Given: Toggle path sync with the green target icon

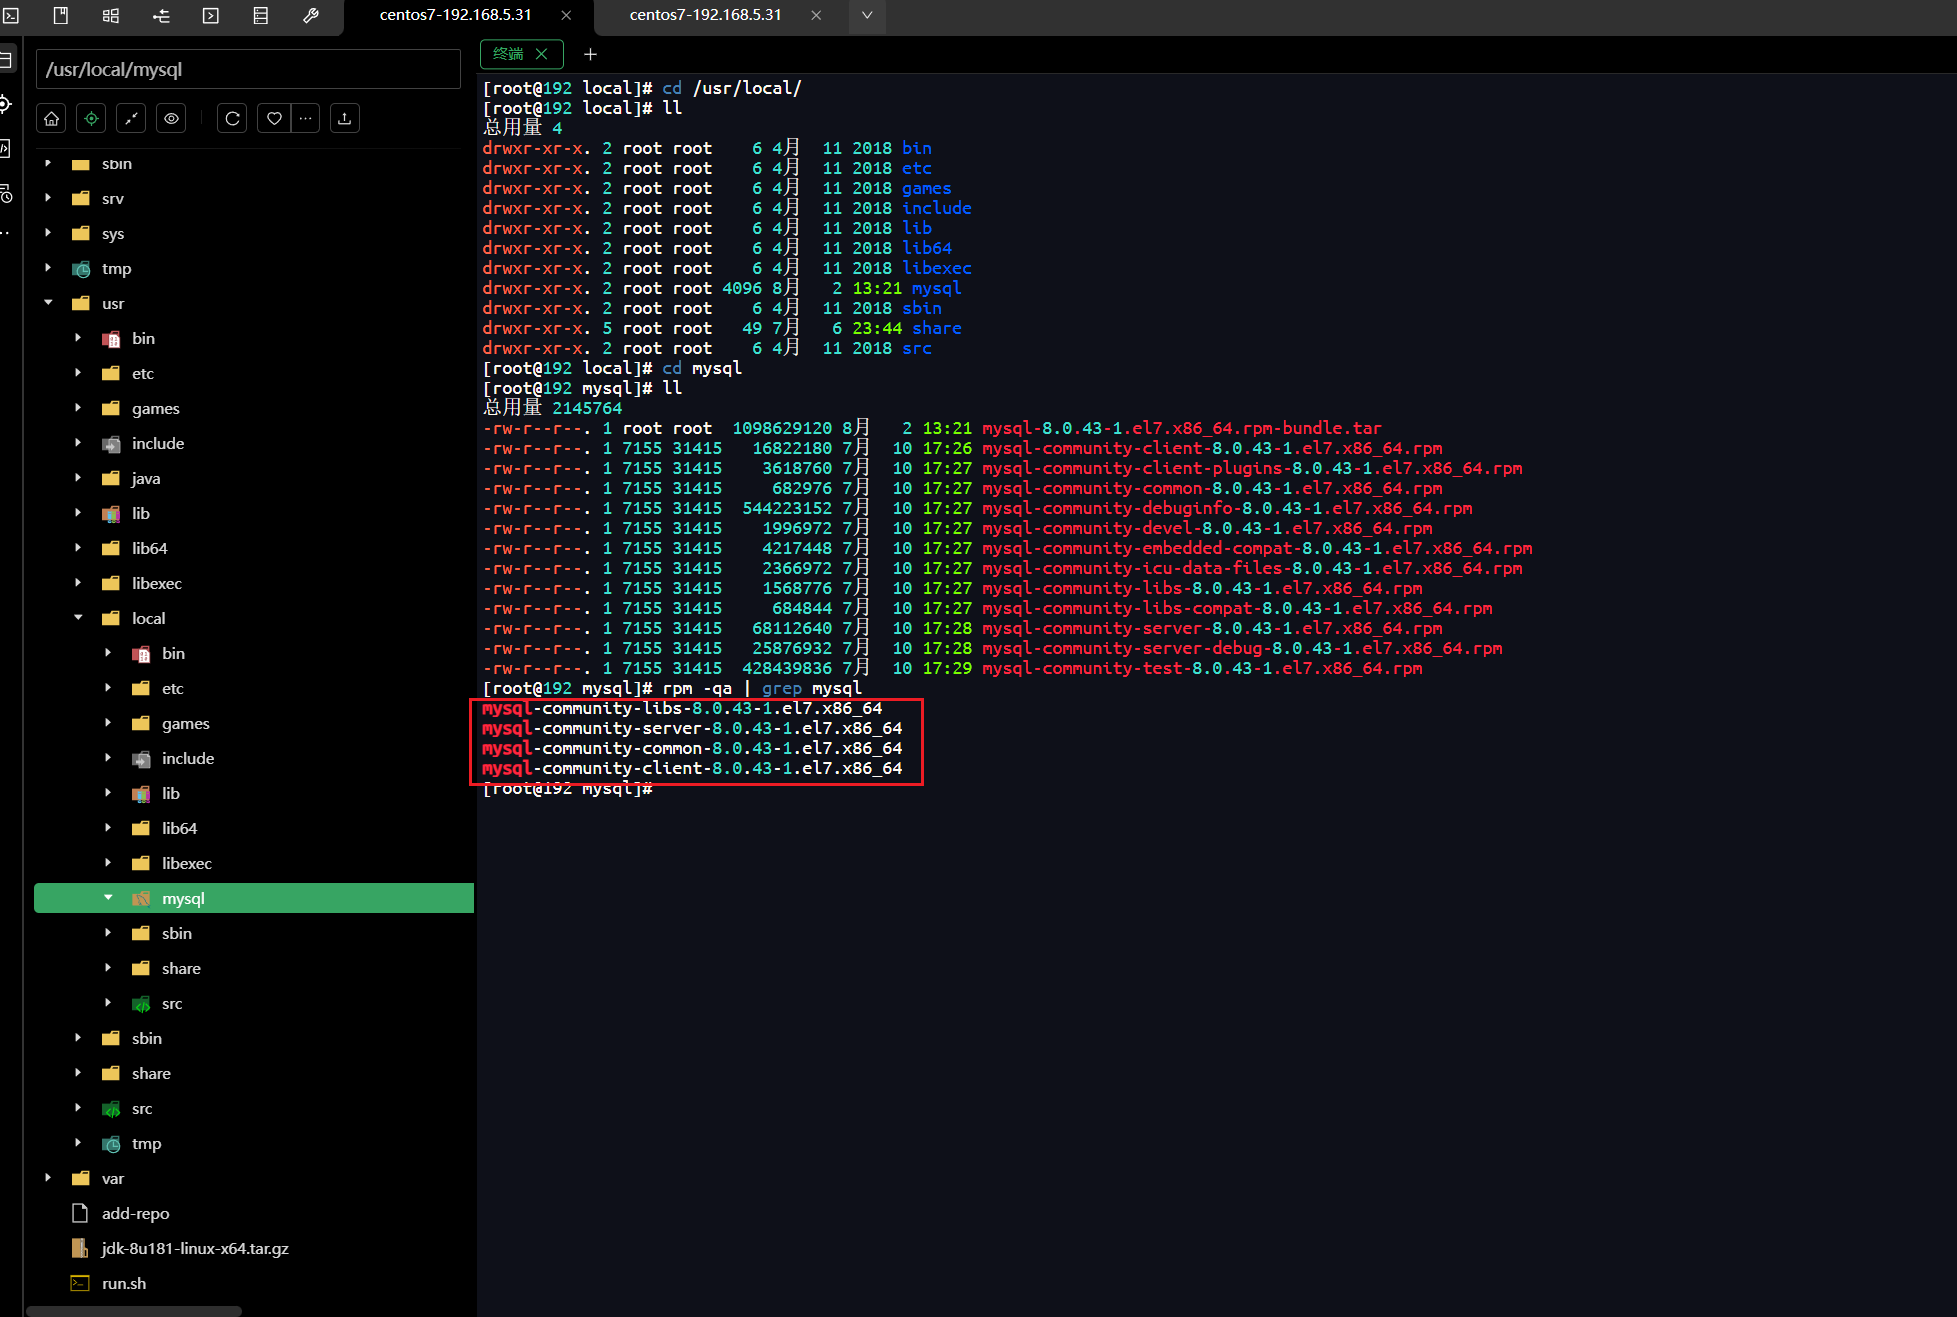Looking at the screenshot, I should [91, 118].
